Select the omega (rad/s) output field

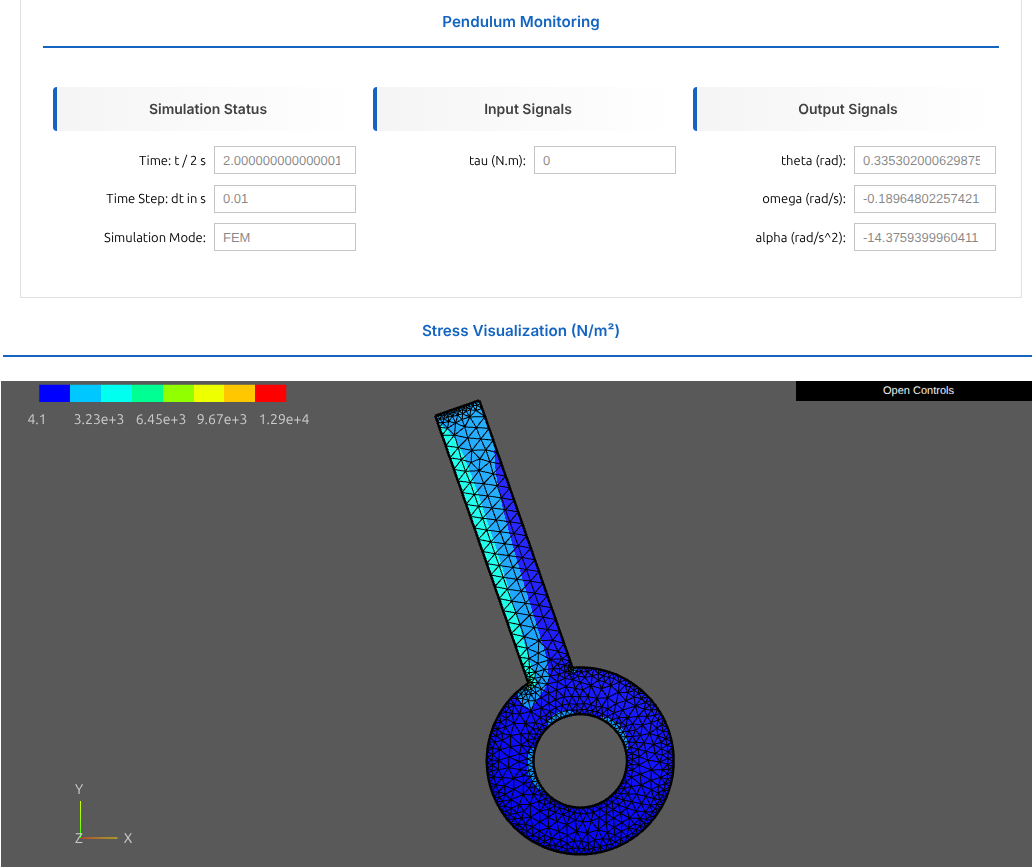tap(925, 199)
